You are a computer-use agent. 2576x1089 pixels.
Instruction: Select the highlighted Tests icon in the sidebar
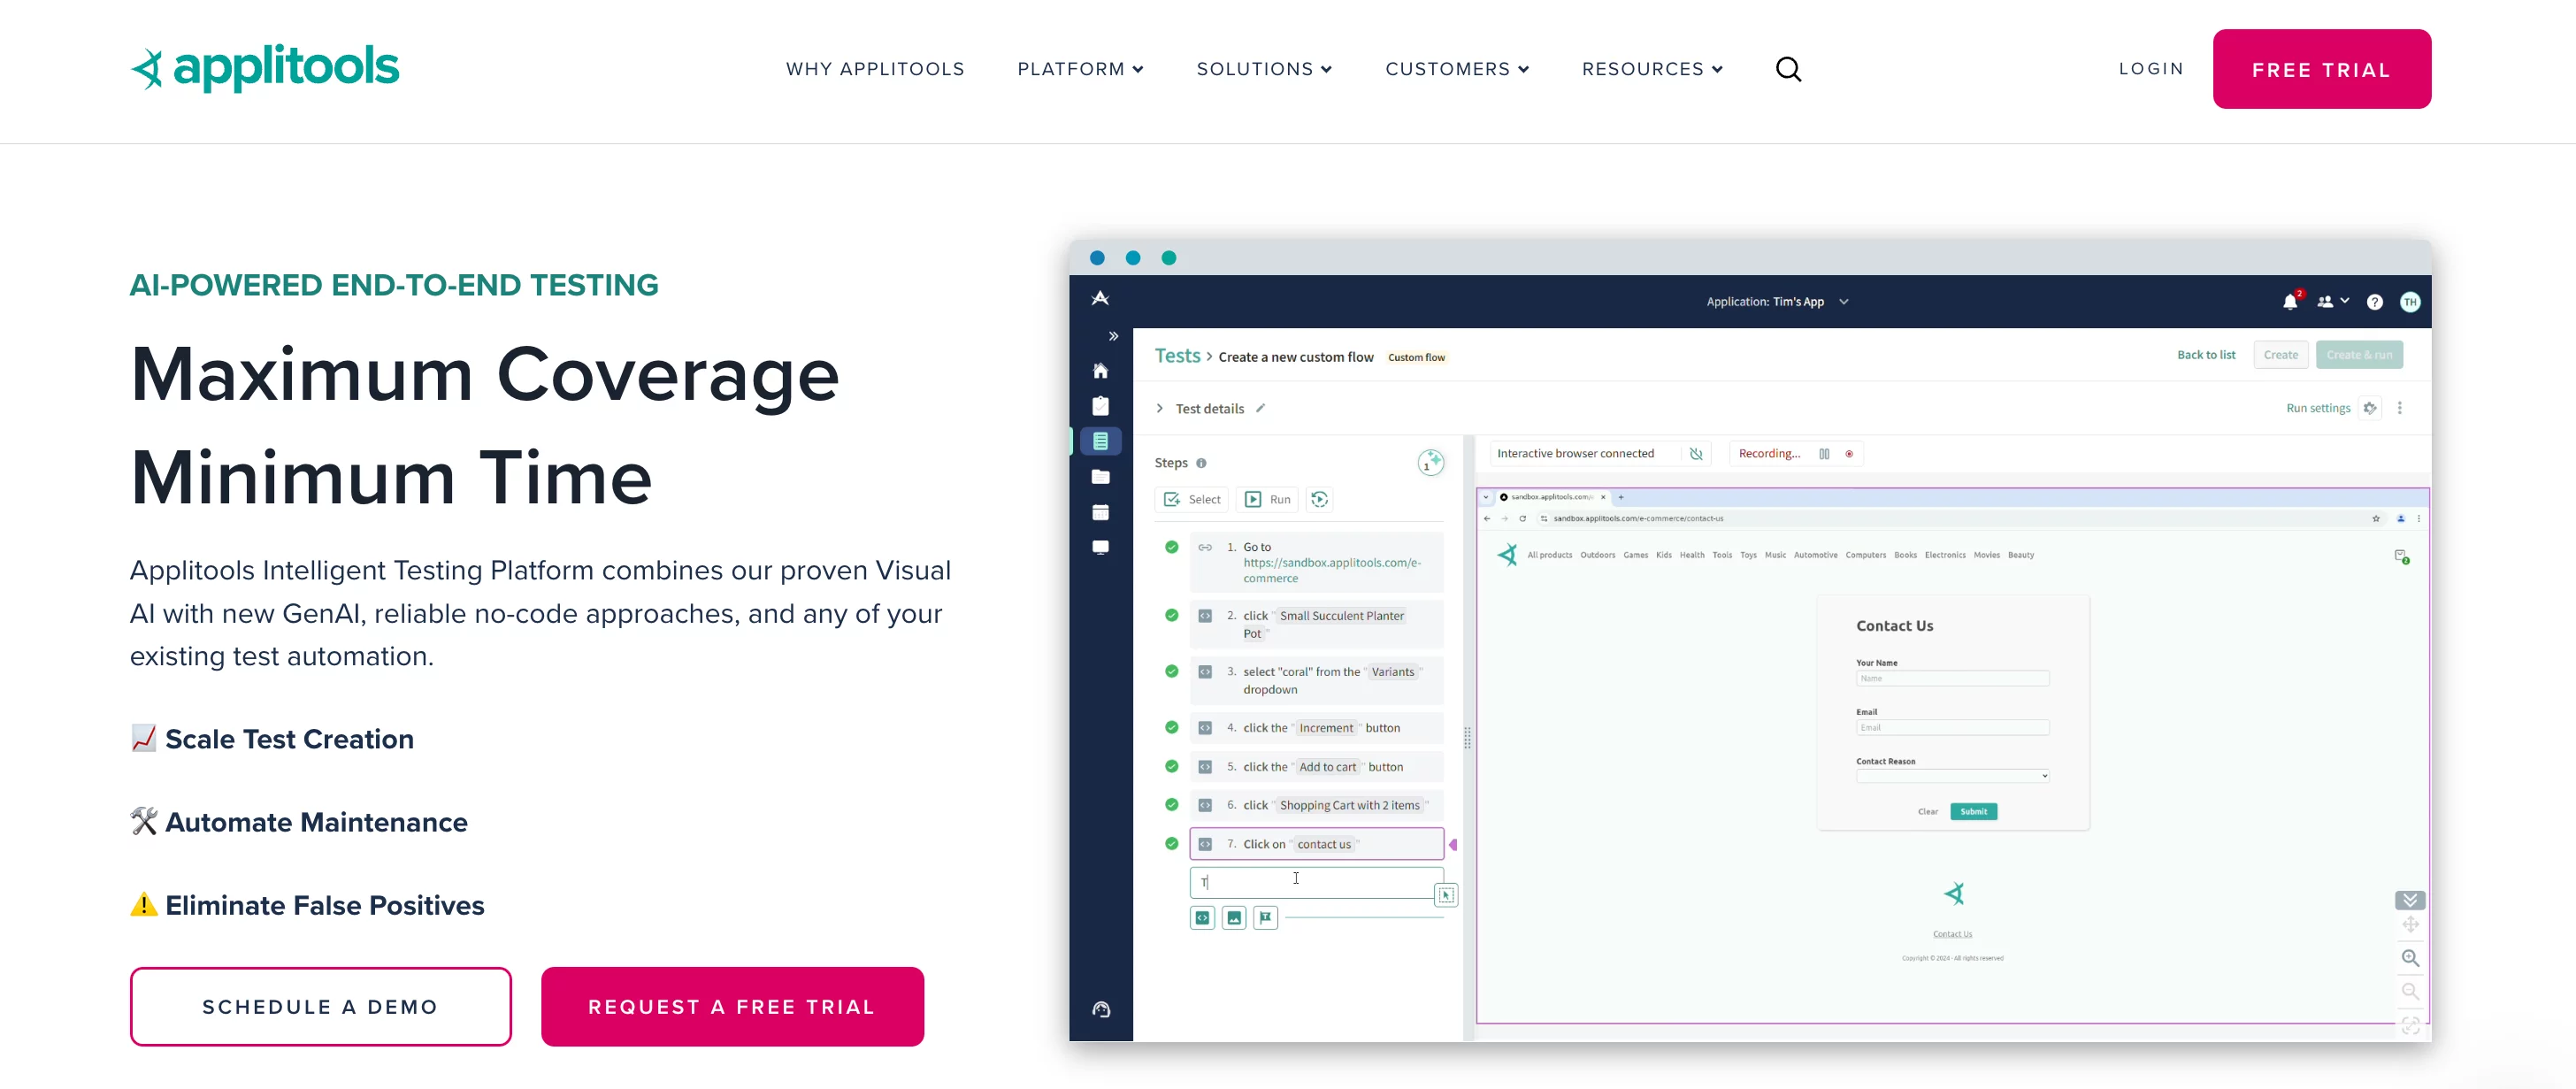[x=1101, y=441]
